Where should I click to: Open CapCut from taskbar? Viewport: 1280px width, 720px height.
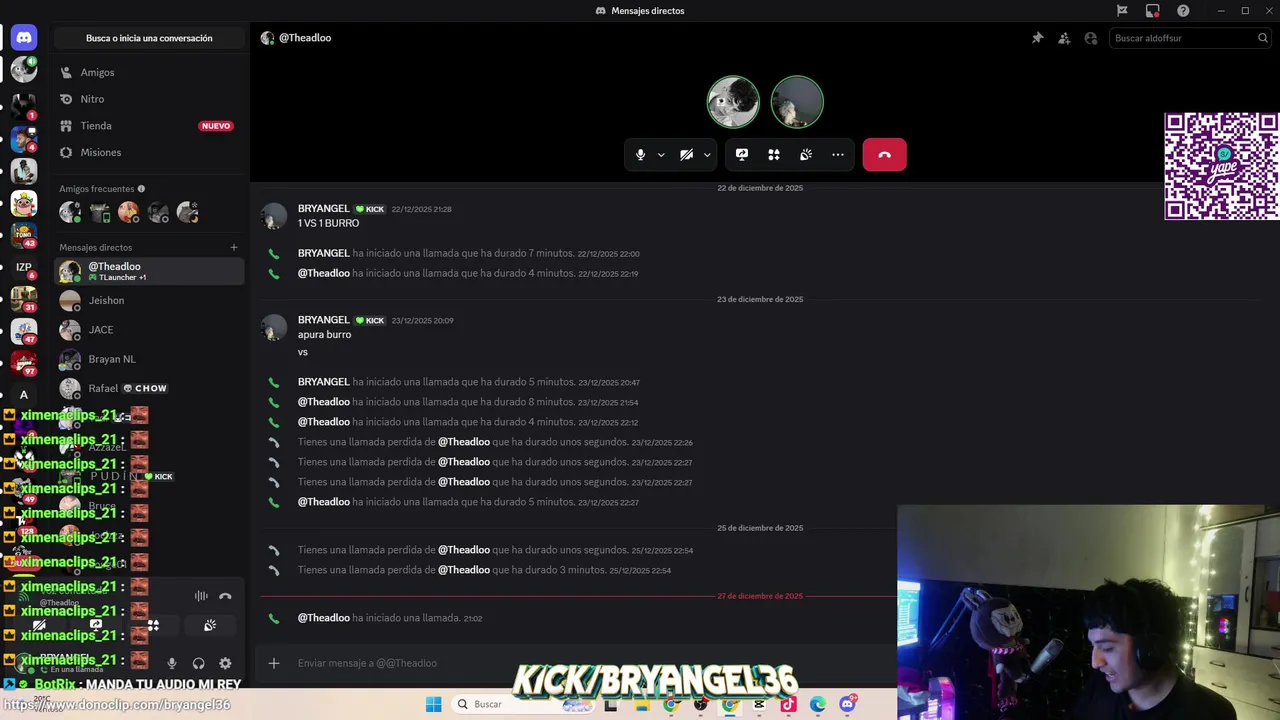[x=759, y=704]
